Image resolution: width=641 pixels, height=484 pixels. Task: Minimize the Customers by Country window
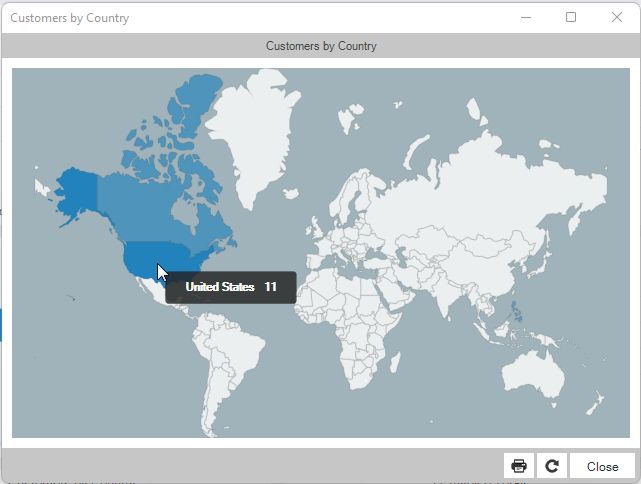(525, 17)
